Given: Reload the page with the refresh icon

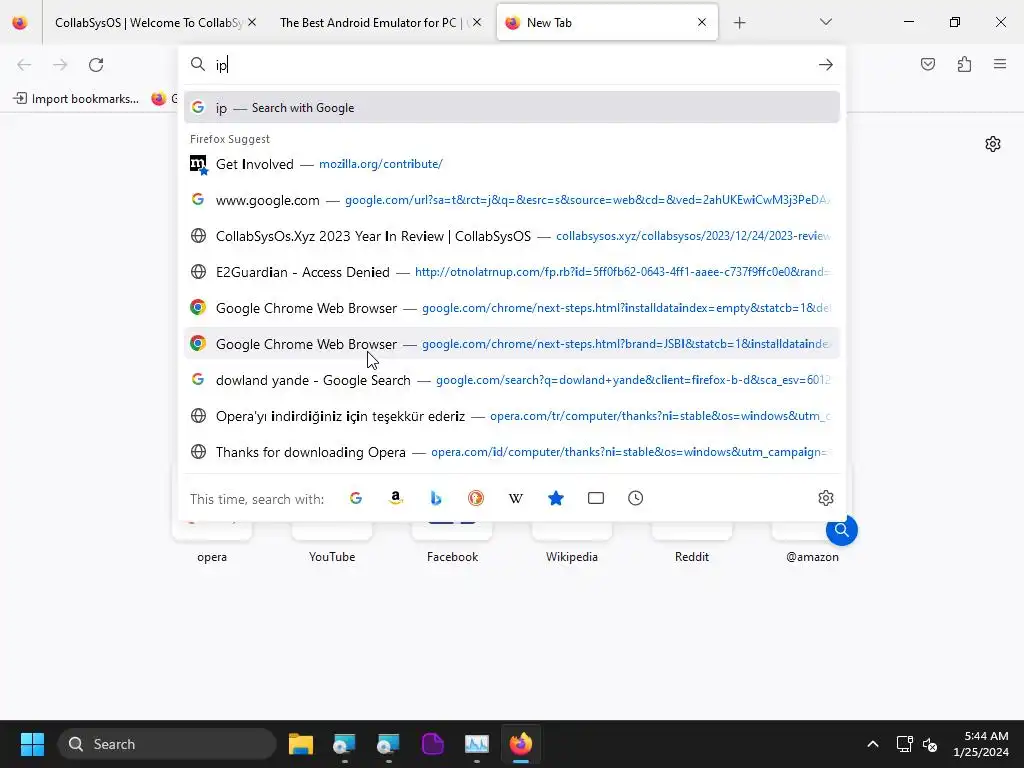Looking at the screenshot, I should point(96,65).
